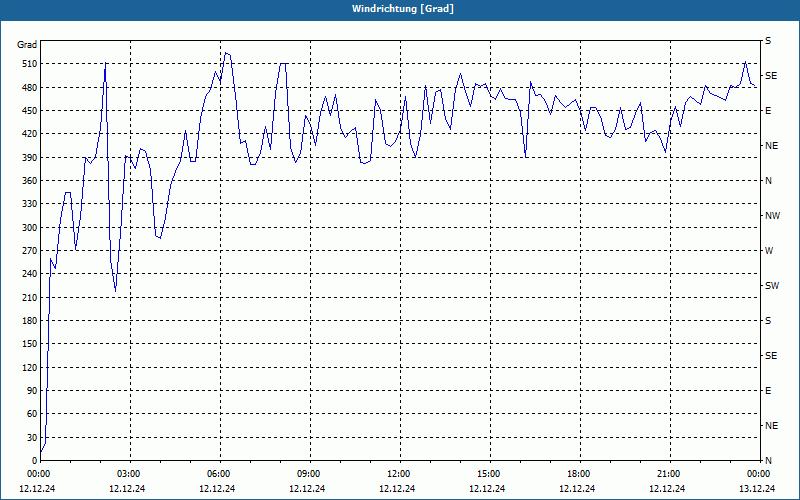Select the 150 y-axis value
This screenshot has width=800, height=500.
pos(30,344)
